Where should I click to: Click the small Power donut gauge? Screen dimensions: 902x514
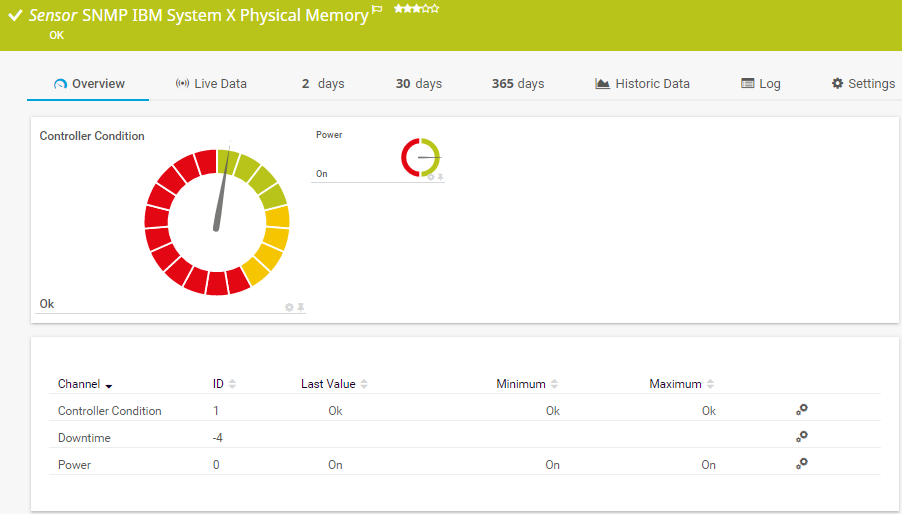pos(421,157)
